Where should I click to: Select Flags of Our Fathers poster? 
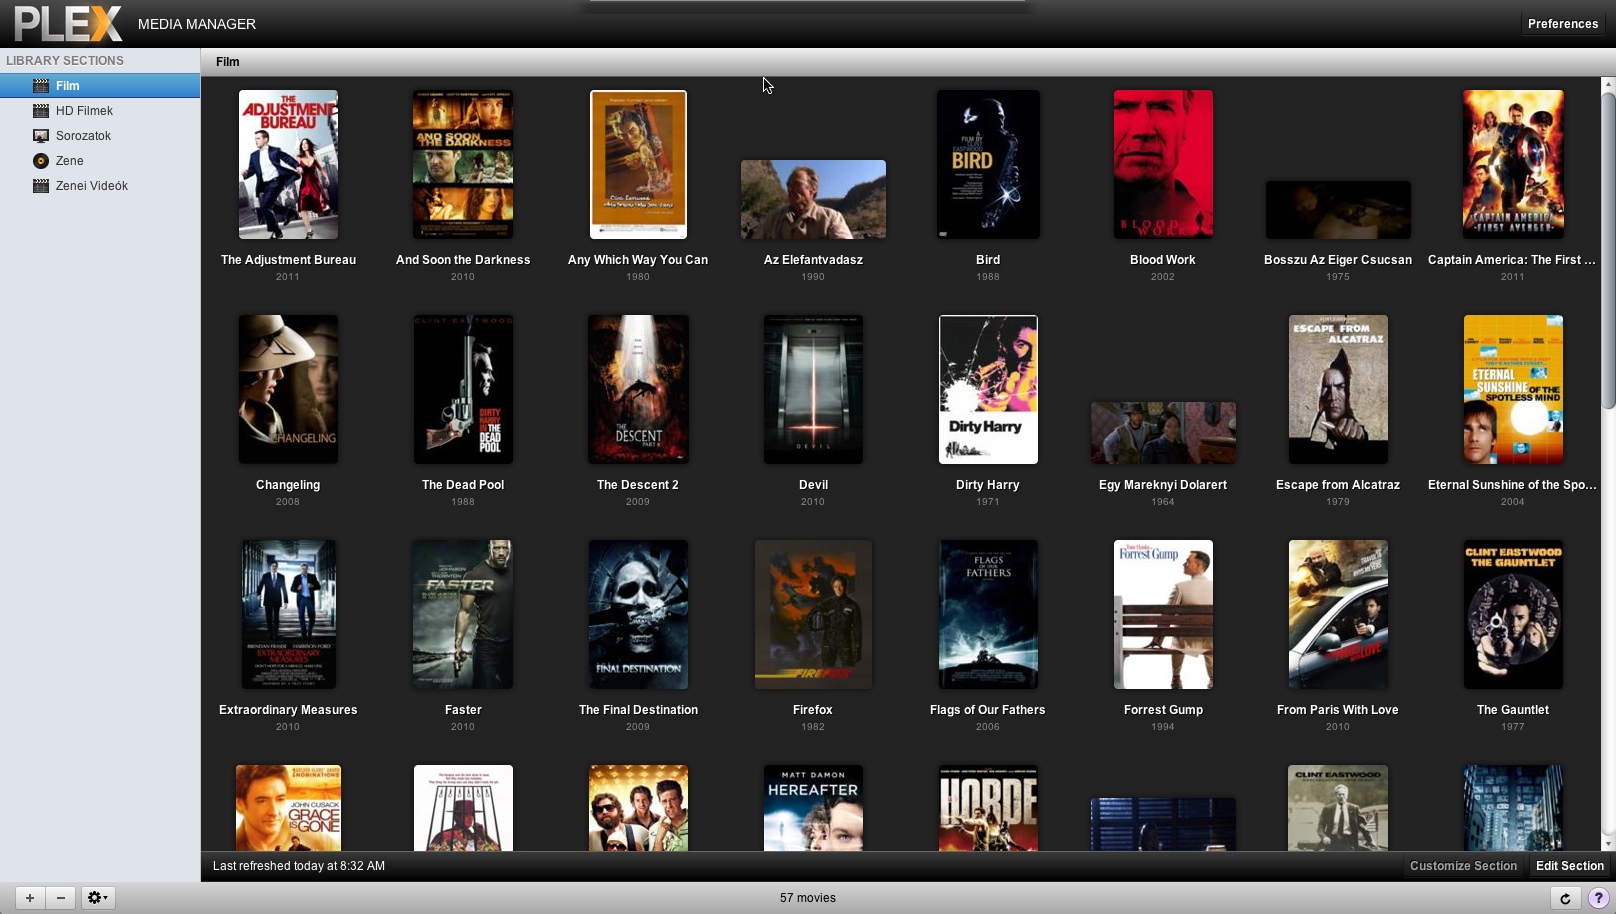pos(988,614)
